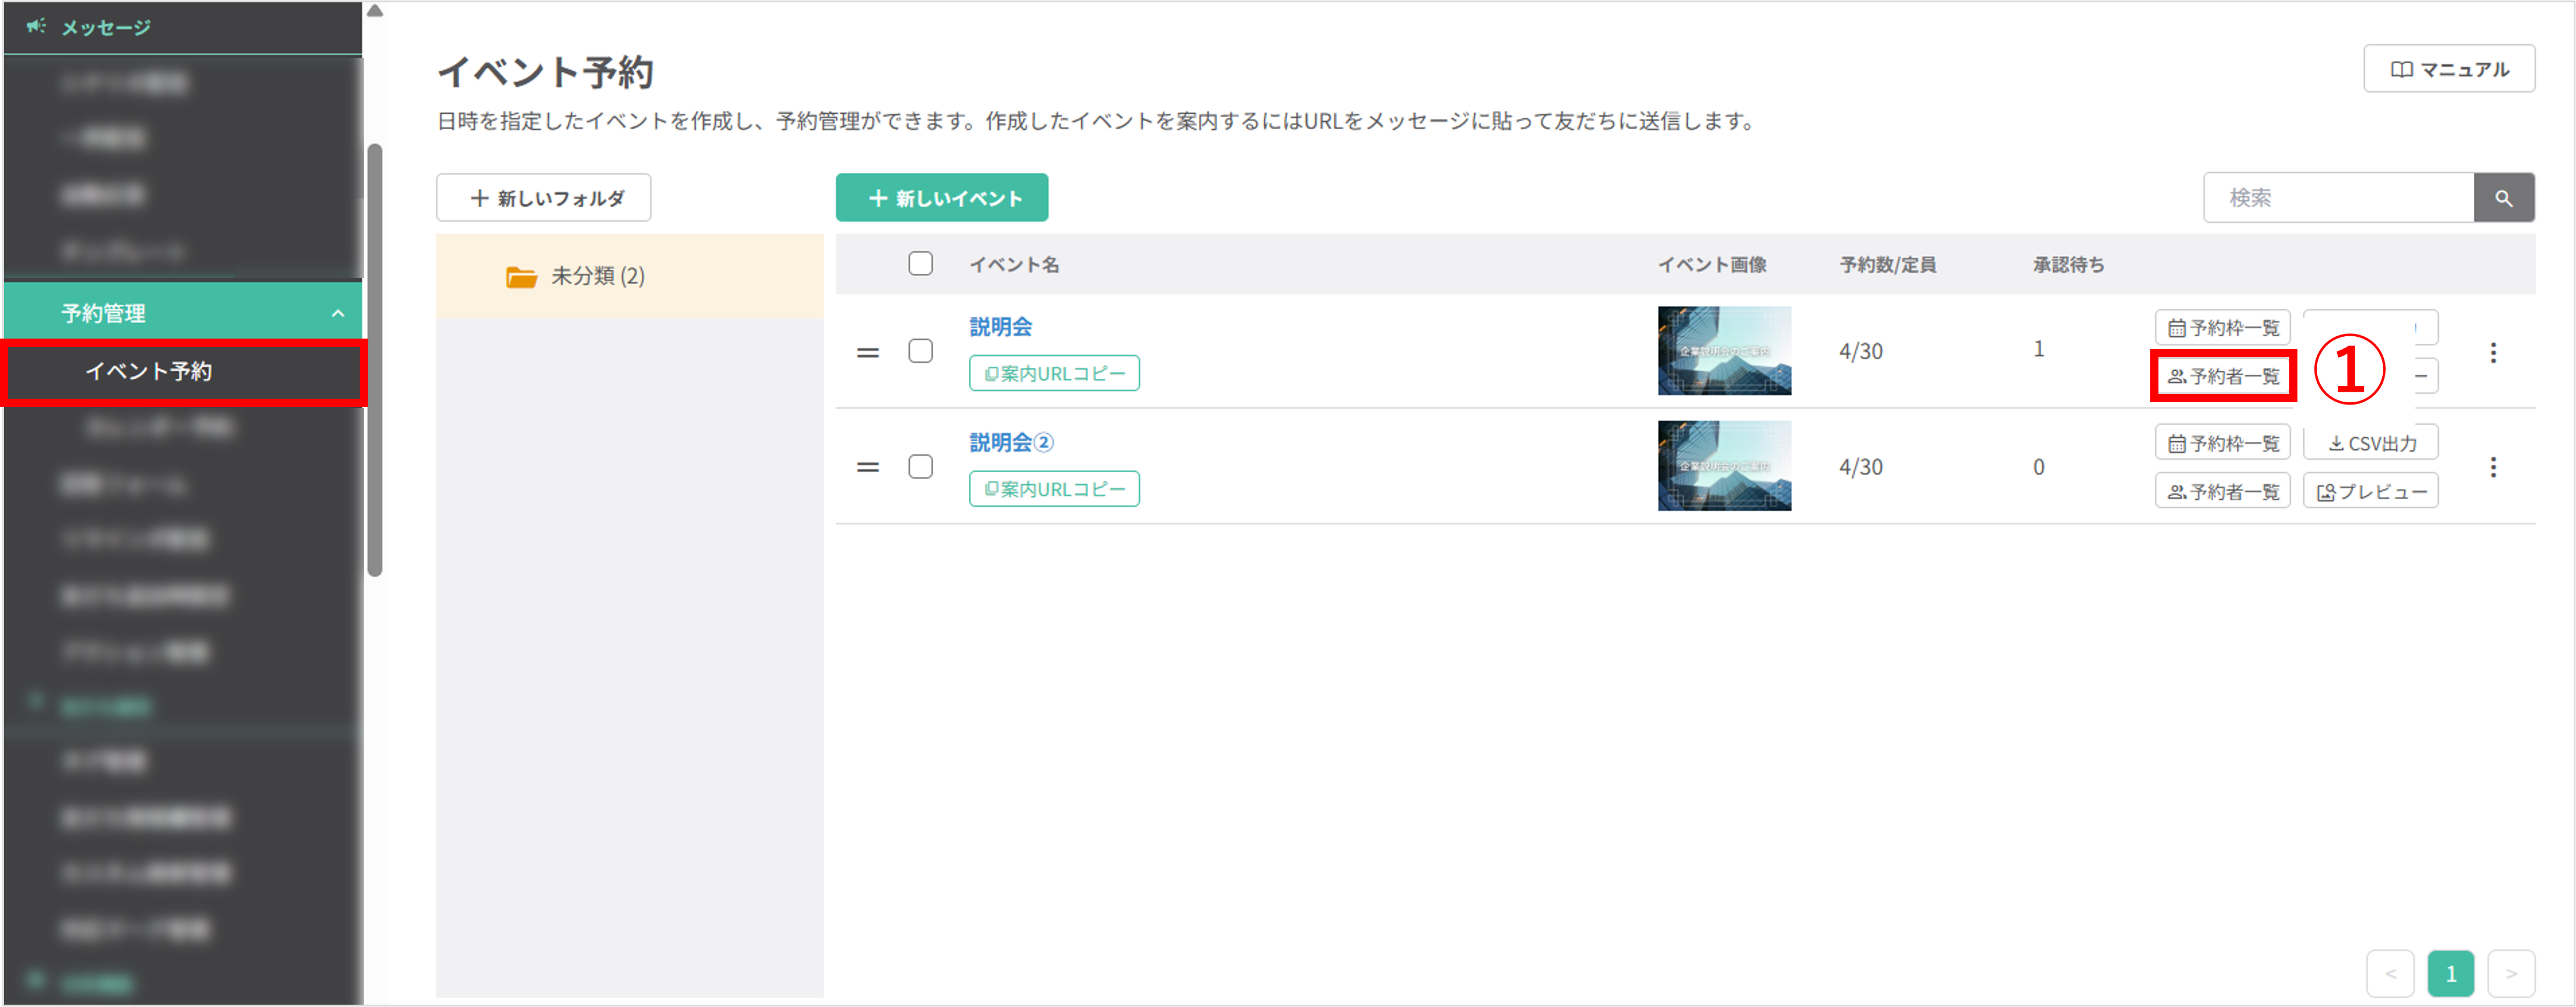Open 予約枠一覧 for 説明会②
This screenshot has width=2576, height=1007.
[2222, 443]
